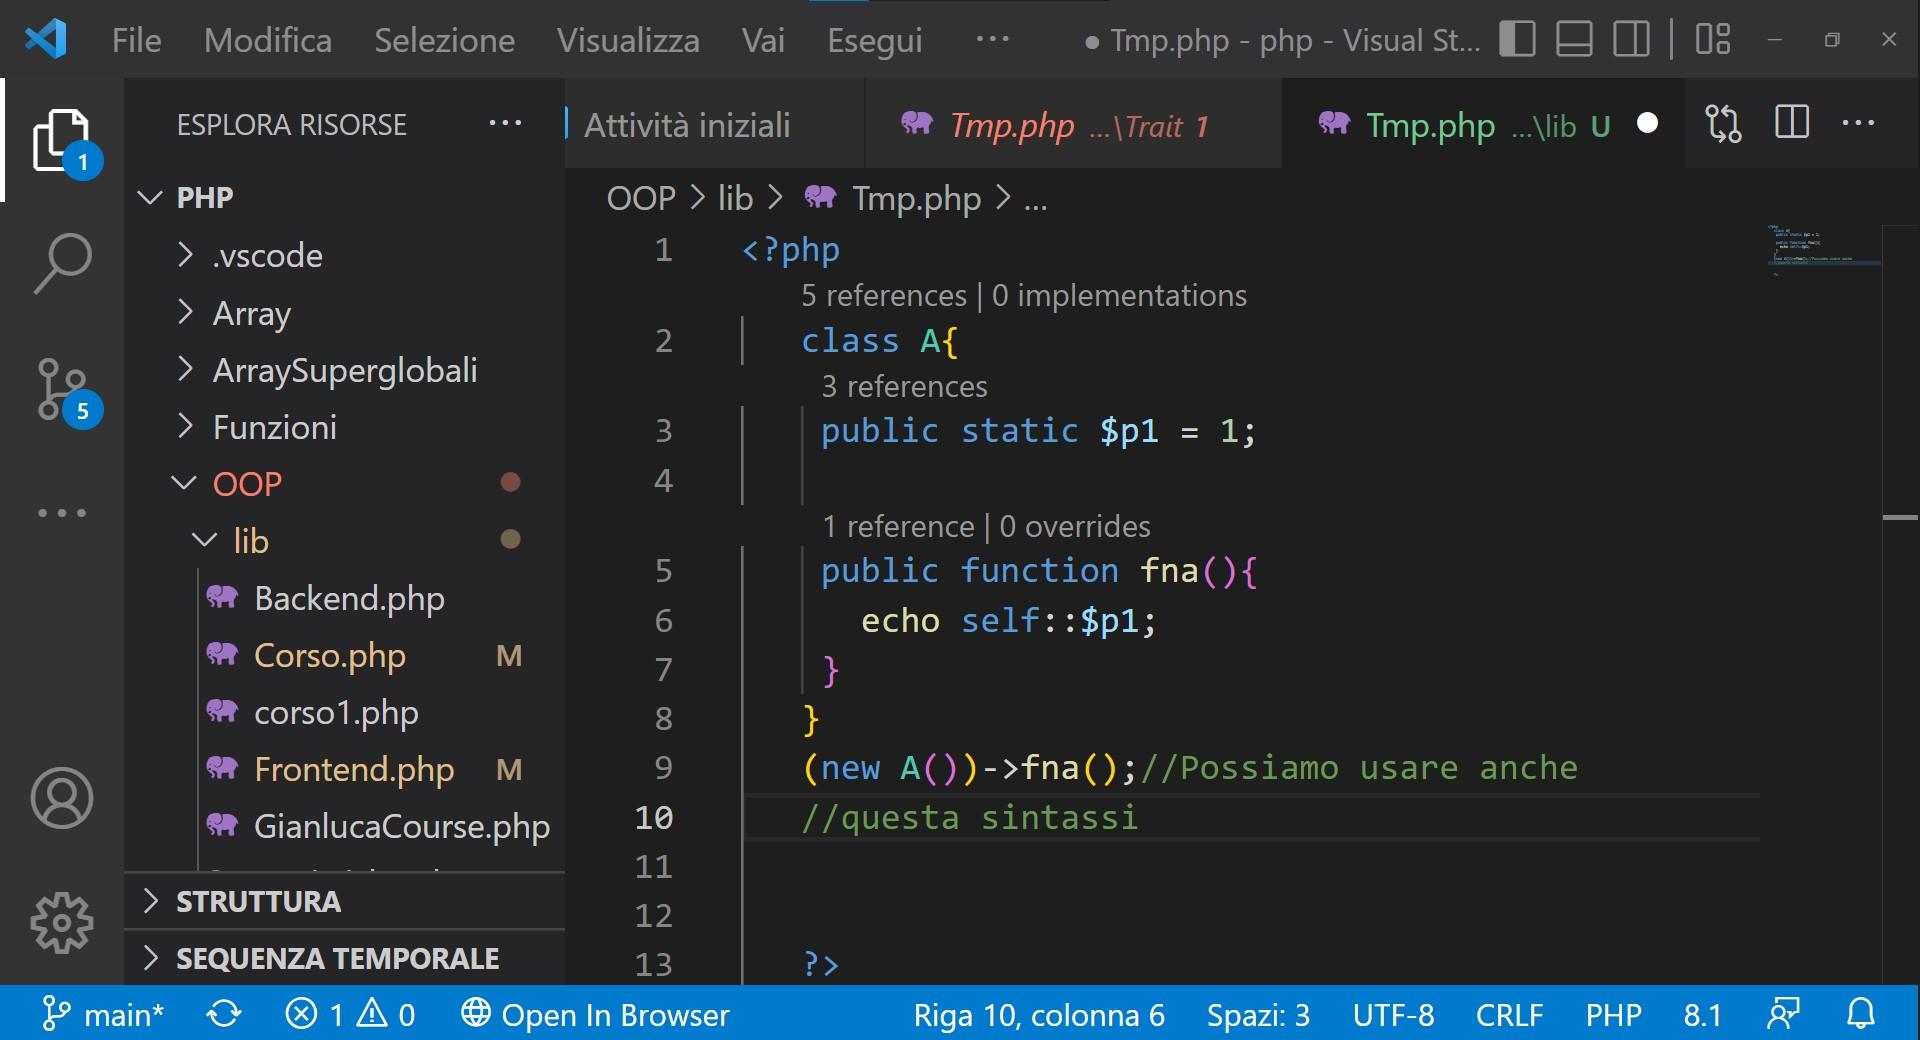This screenshot has width=1920, height=1040.
Task: Click the VS Code logo icon
Action: [46, 40]
